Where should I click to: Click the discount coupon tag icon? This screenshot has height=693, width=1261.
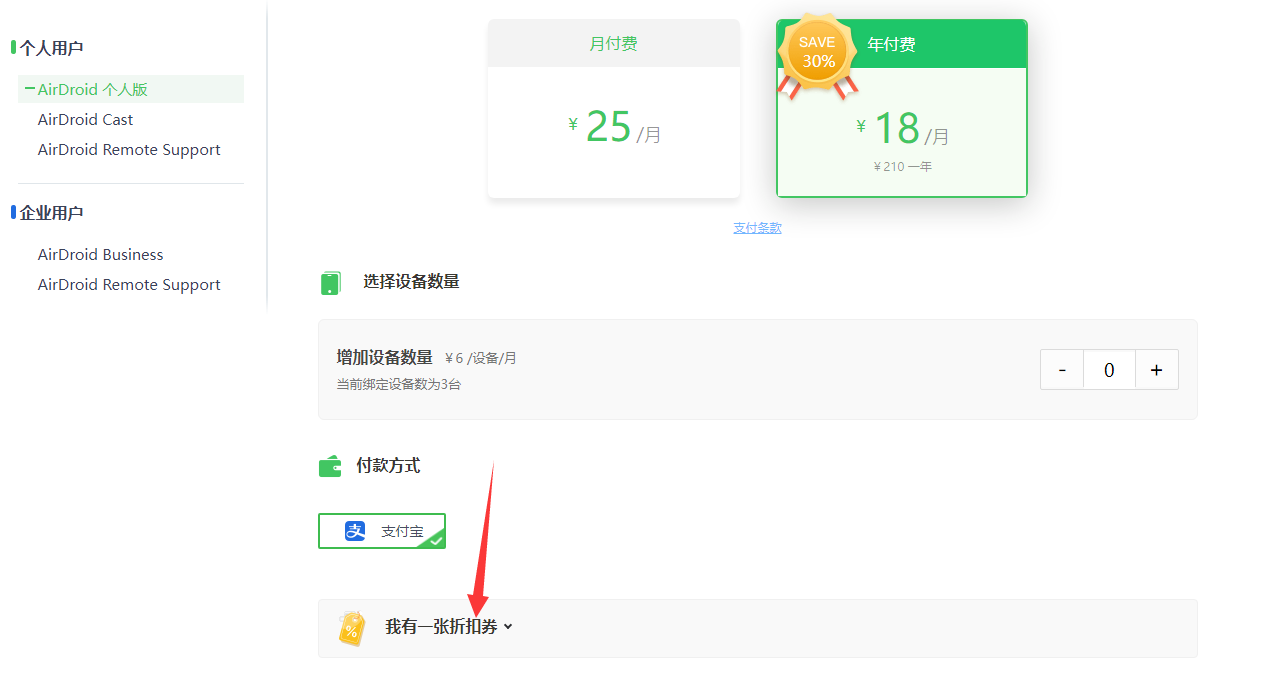[x=351, y=628]
